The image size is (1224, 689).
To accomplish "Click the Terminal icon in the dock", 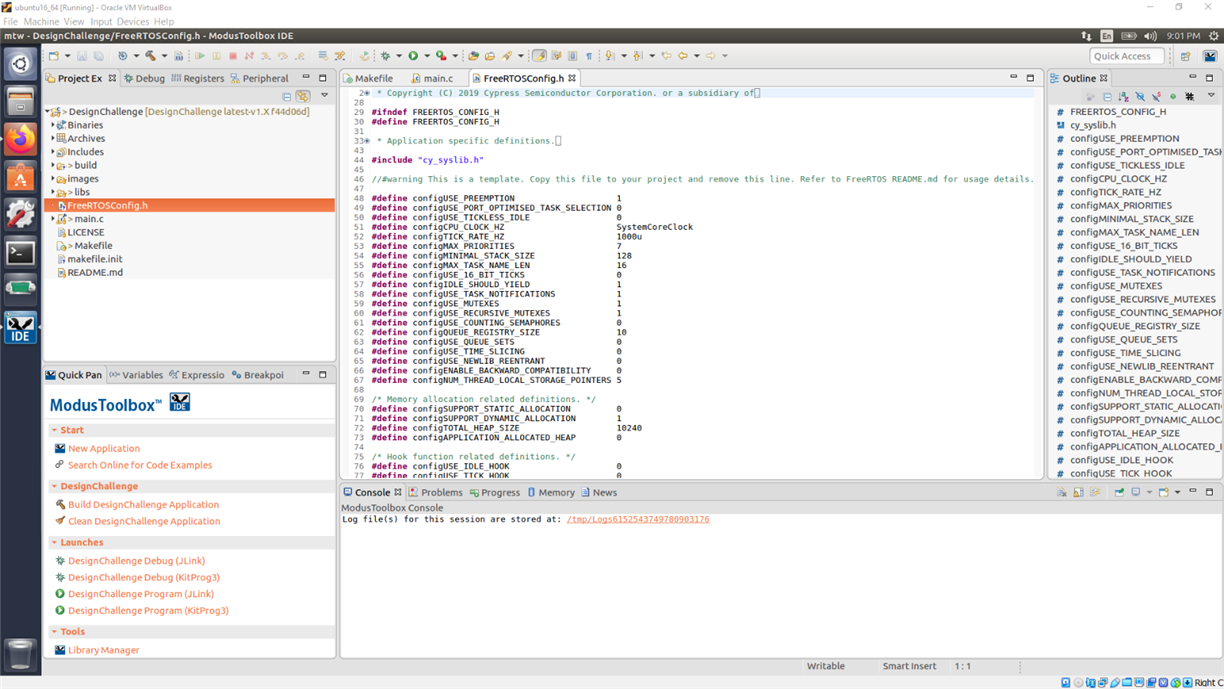I will 20,253.
